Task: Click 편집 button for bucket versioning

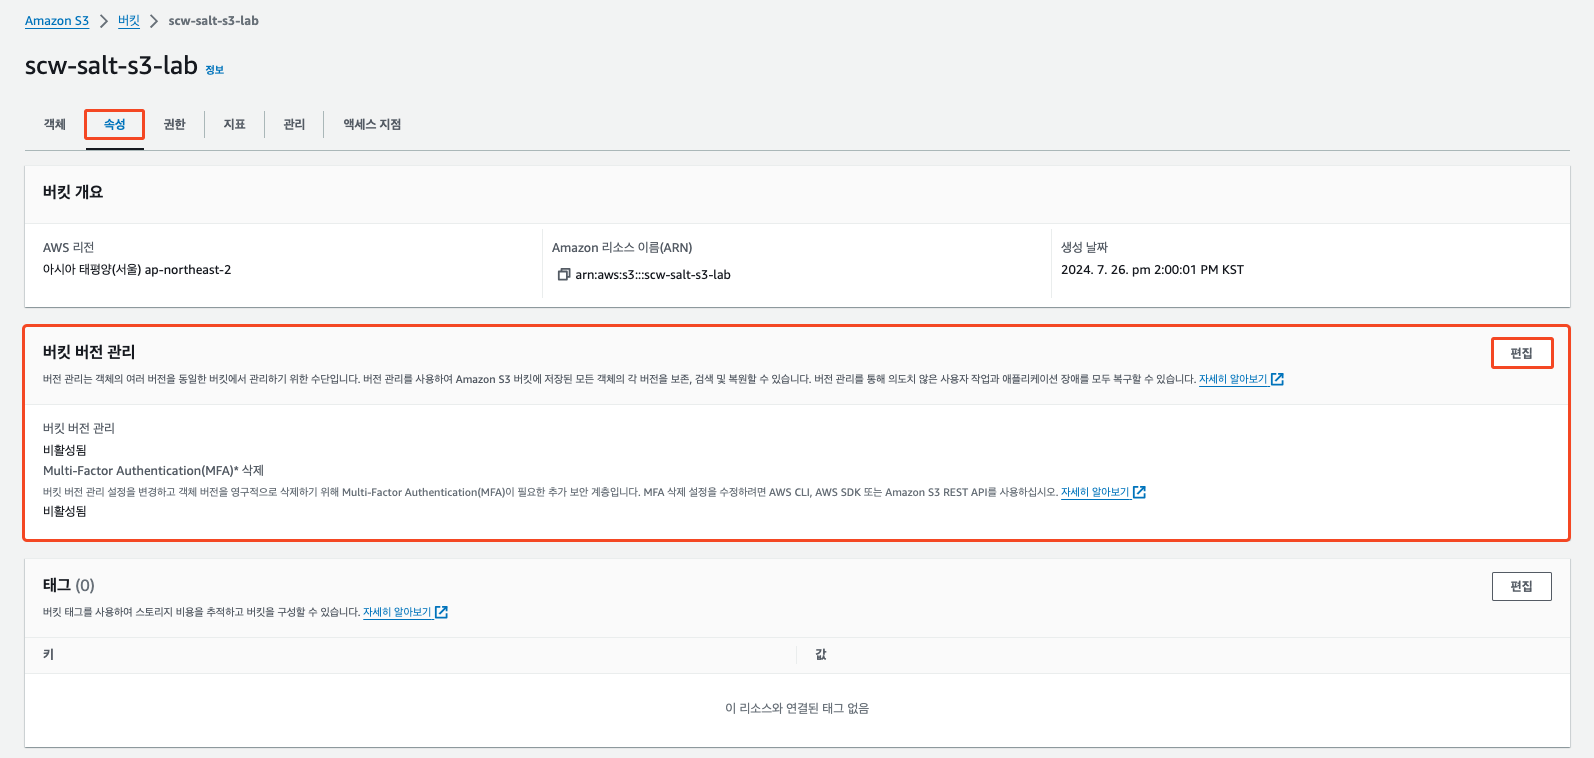Action: click(x=1521, y=353)
